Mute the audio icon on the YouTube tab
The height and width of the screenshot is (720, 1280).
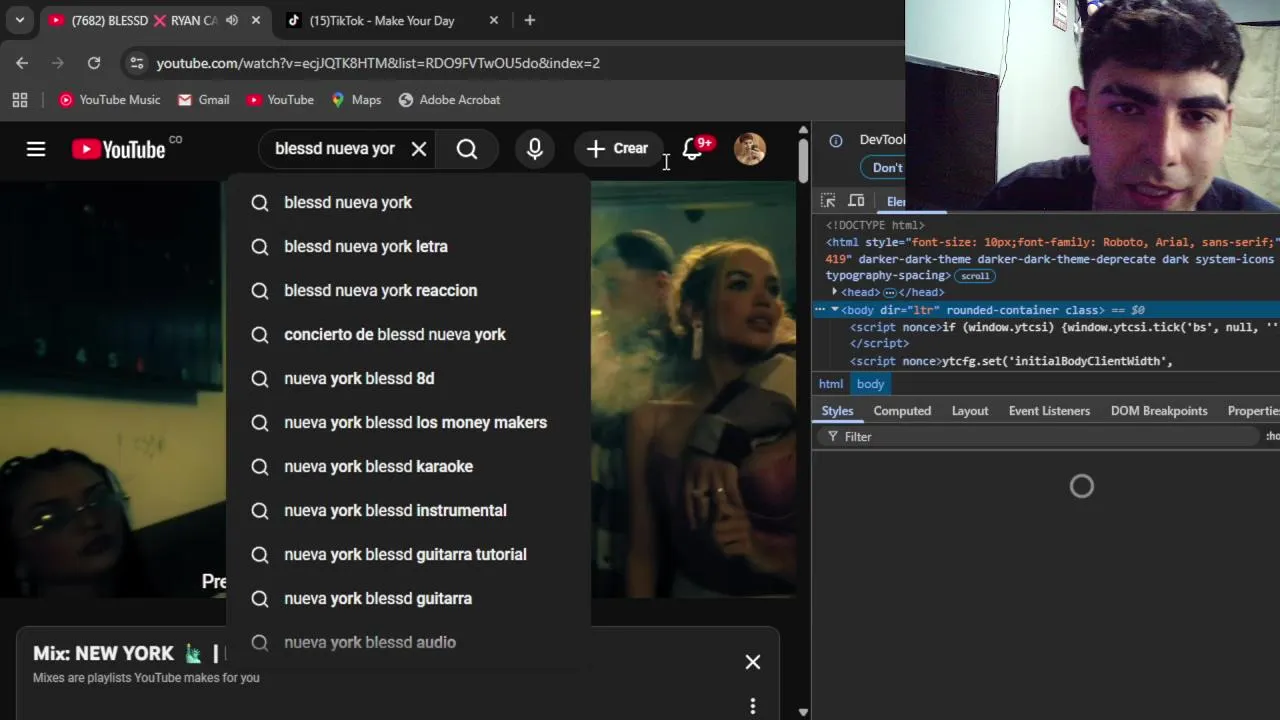(232, 20)
